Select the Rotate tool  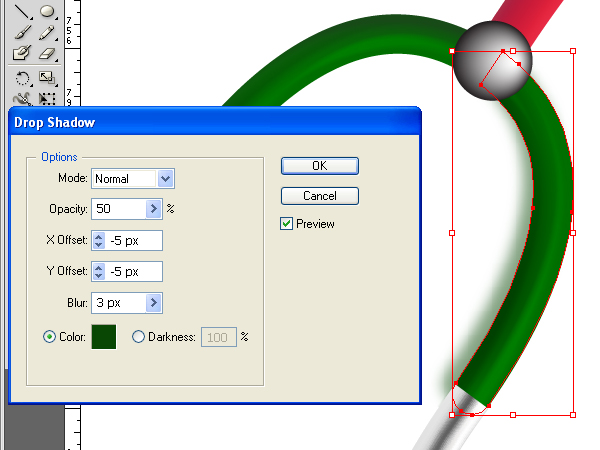(22, 78)
